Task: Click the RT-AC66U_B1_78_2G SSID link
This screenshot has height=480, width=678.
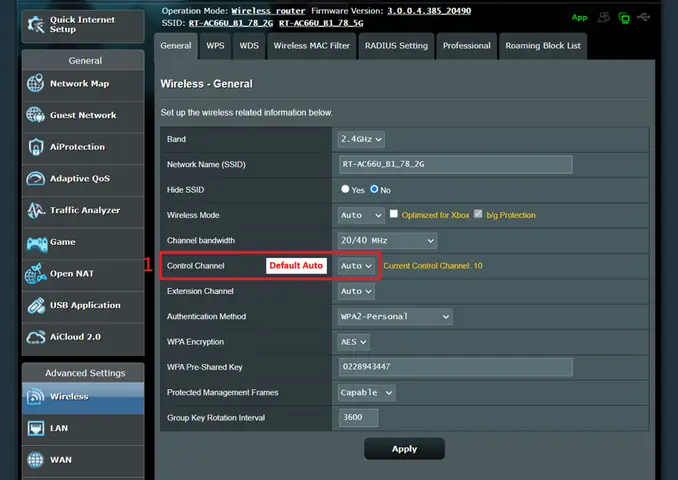Action: pyautogui.click(x=231, y=23)
